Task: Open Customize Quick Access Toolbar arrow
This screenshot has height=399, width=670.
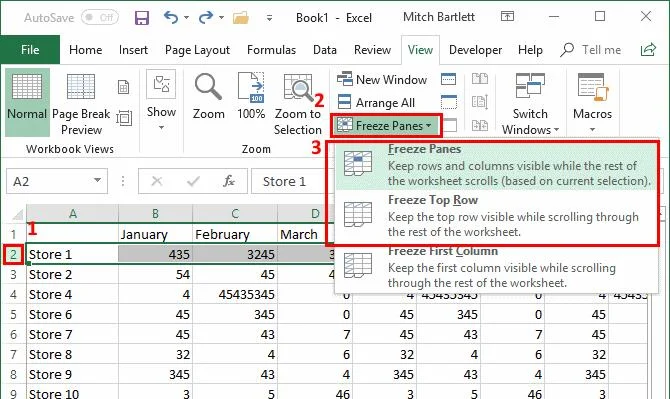Action: [x=269, y=18]
